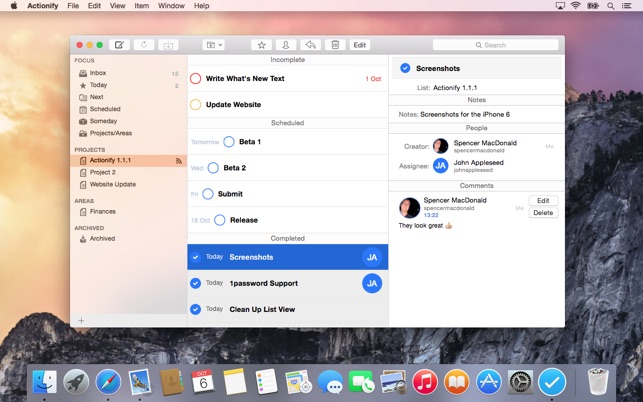Open the move-to-list dropdown in the toolbar

[x=214, y=45]
